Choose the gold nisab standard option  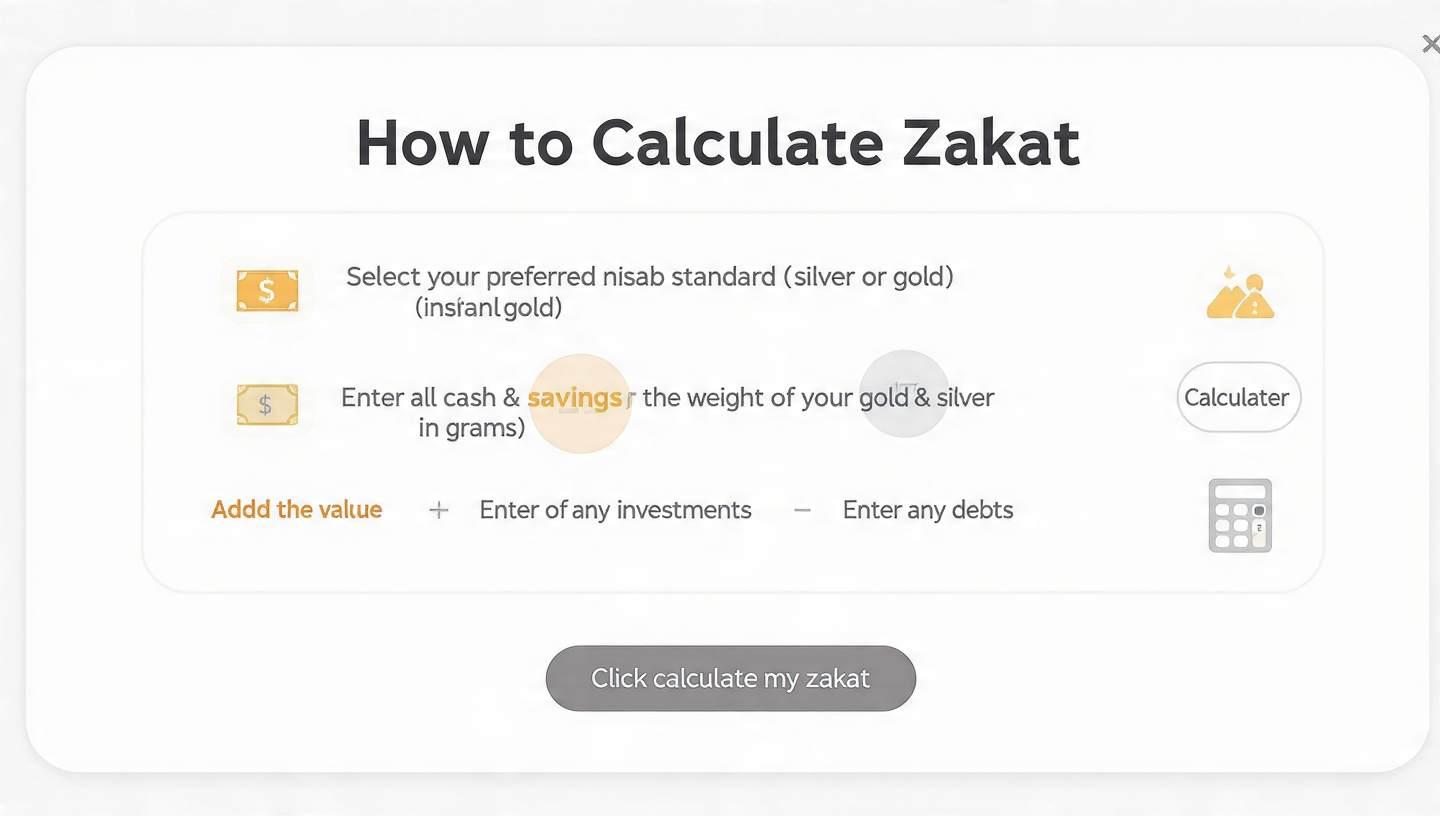[922, 277]
